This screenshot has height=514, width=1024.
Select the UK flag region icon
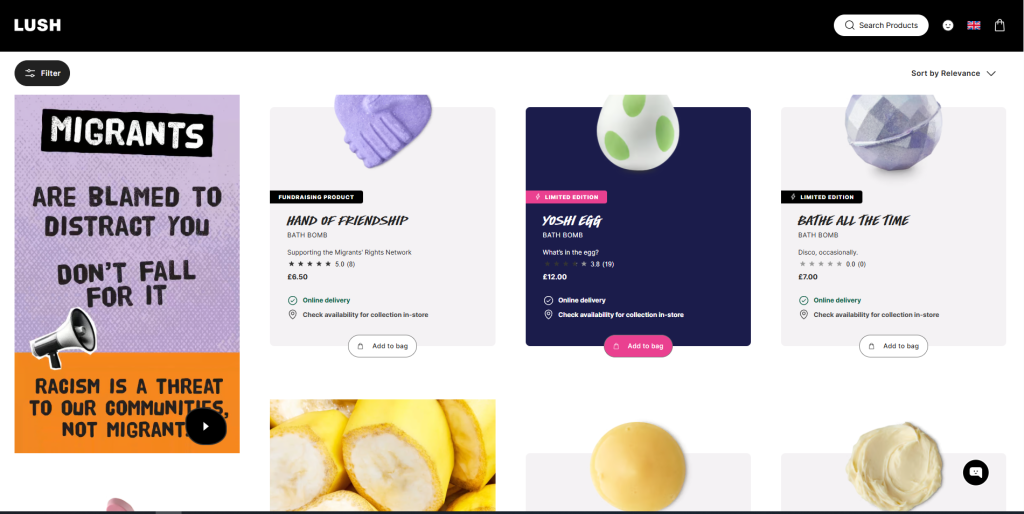pos(974,25)
